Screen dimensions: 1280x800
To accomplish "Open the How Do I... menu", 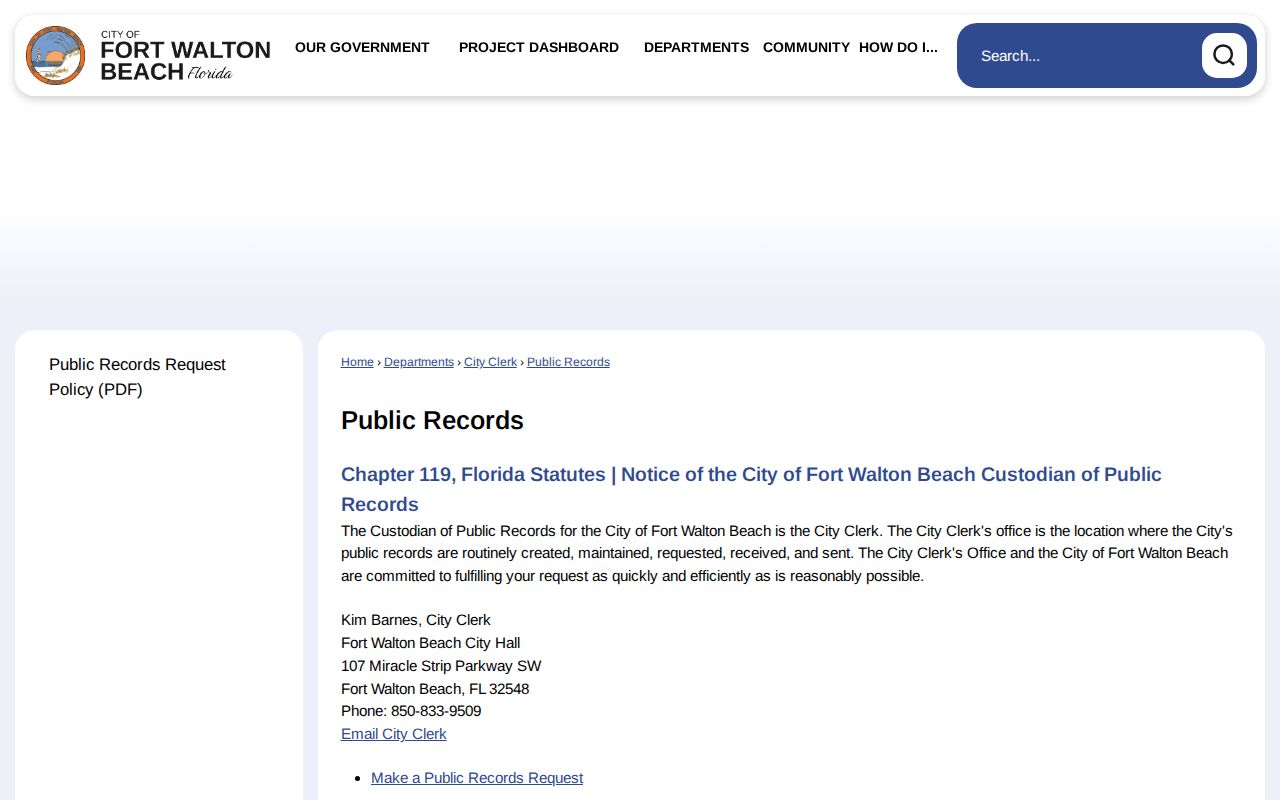I will point(898,47).
